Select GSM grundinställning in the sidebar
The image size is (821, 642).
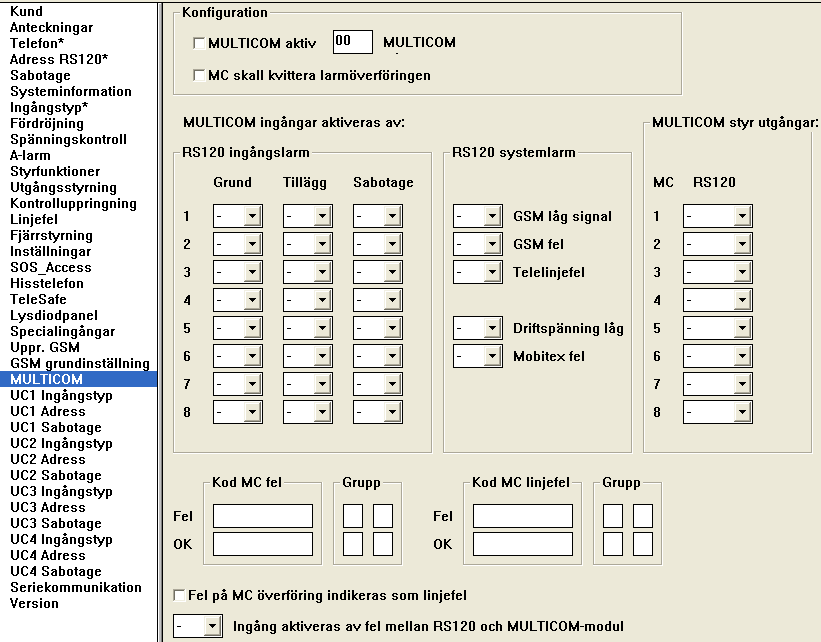click(x=80, y=363)
